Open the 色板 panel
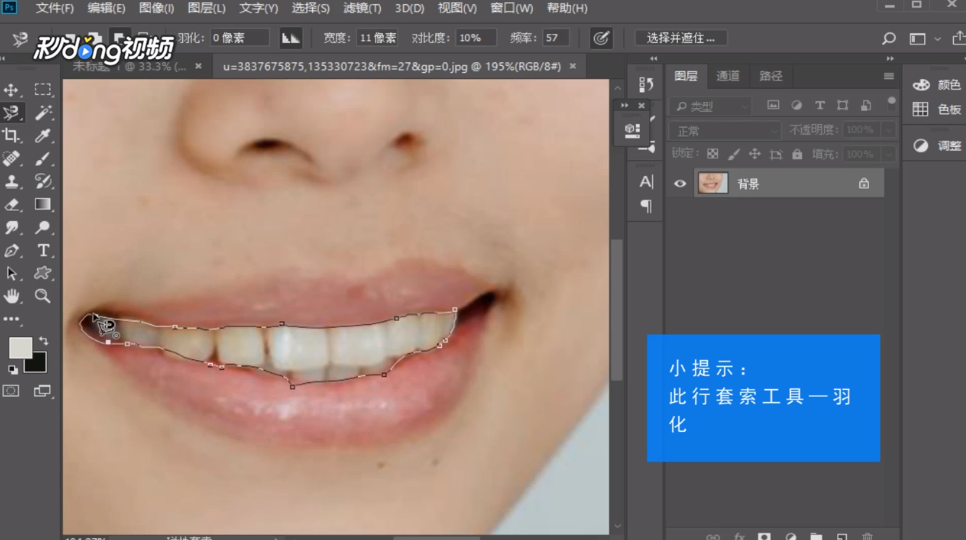 click(x=936, y=109)
